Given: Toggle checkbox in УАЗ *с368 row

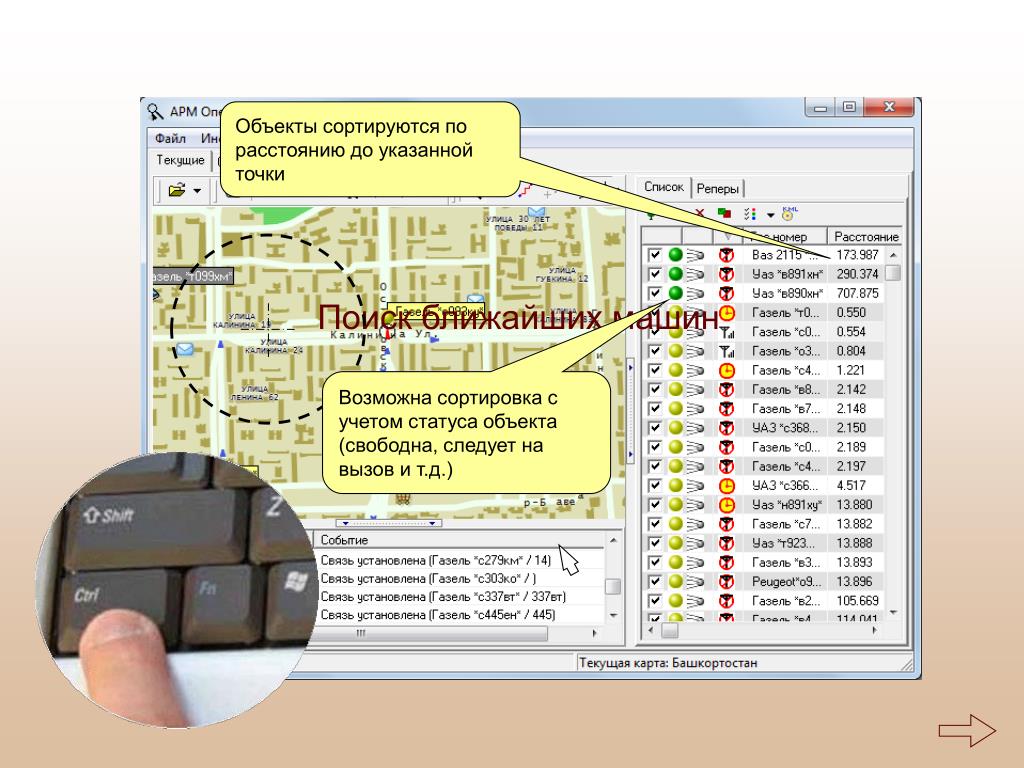Looking at the screenshot, I should pos(654,428).
